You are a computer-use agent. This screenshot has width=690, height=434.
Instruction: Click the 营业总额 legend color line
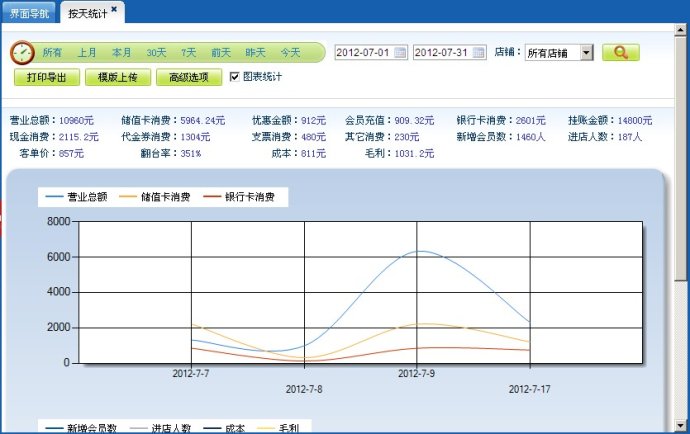[54, 197]
